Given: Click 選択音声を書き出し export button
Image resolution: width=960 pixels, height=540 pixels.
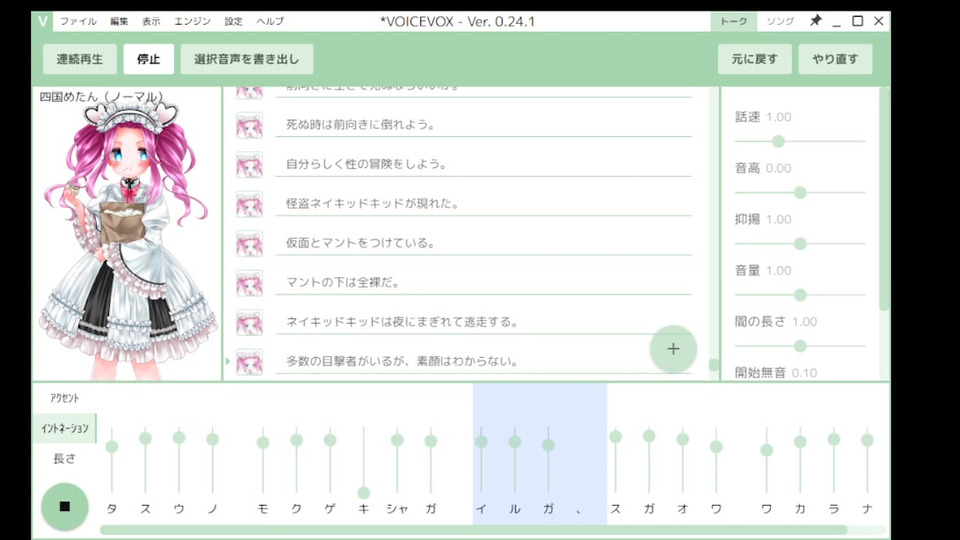Looking at the screenshot, I should coord(247,59).
